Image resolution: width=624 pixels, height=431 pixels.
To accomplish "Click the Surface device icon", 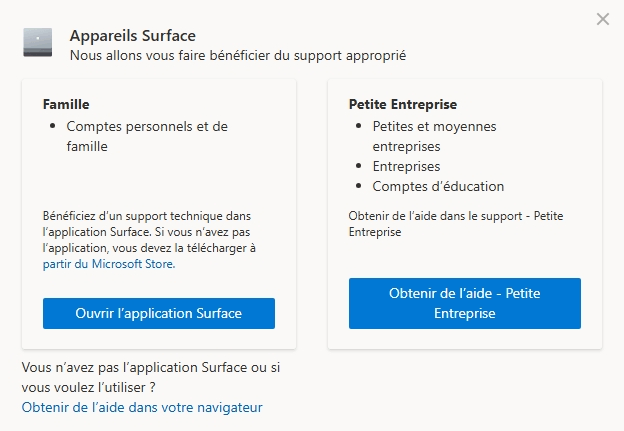I will click(38, 43).
